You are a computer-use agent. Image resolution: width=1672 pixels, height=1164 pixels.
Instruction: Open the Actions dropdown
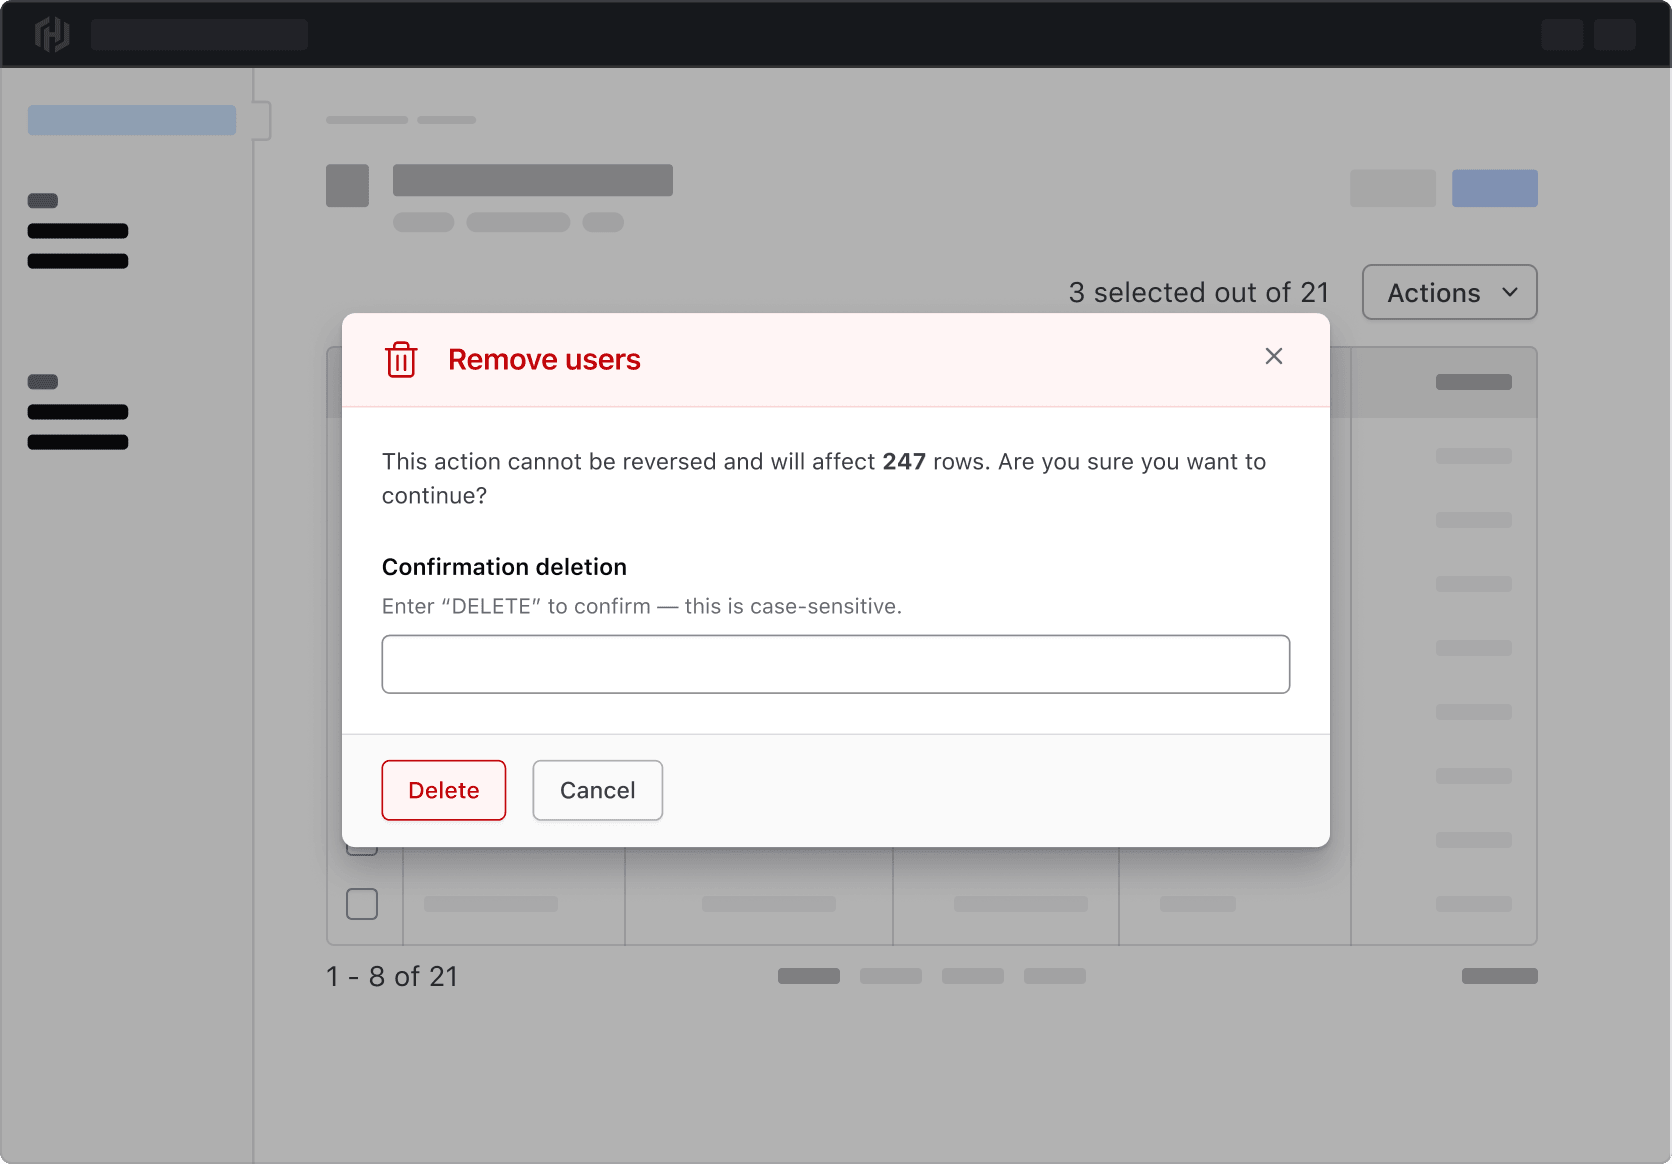(x=1449, y=292)
